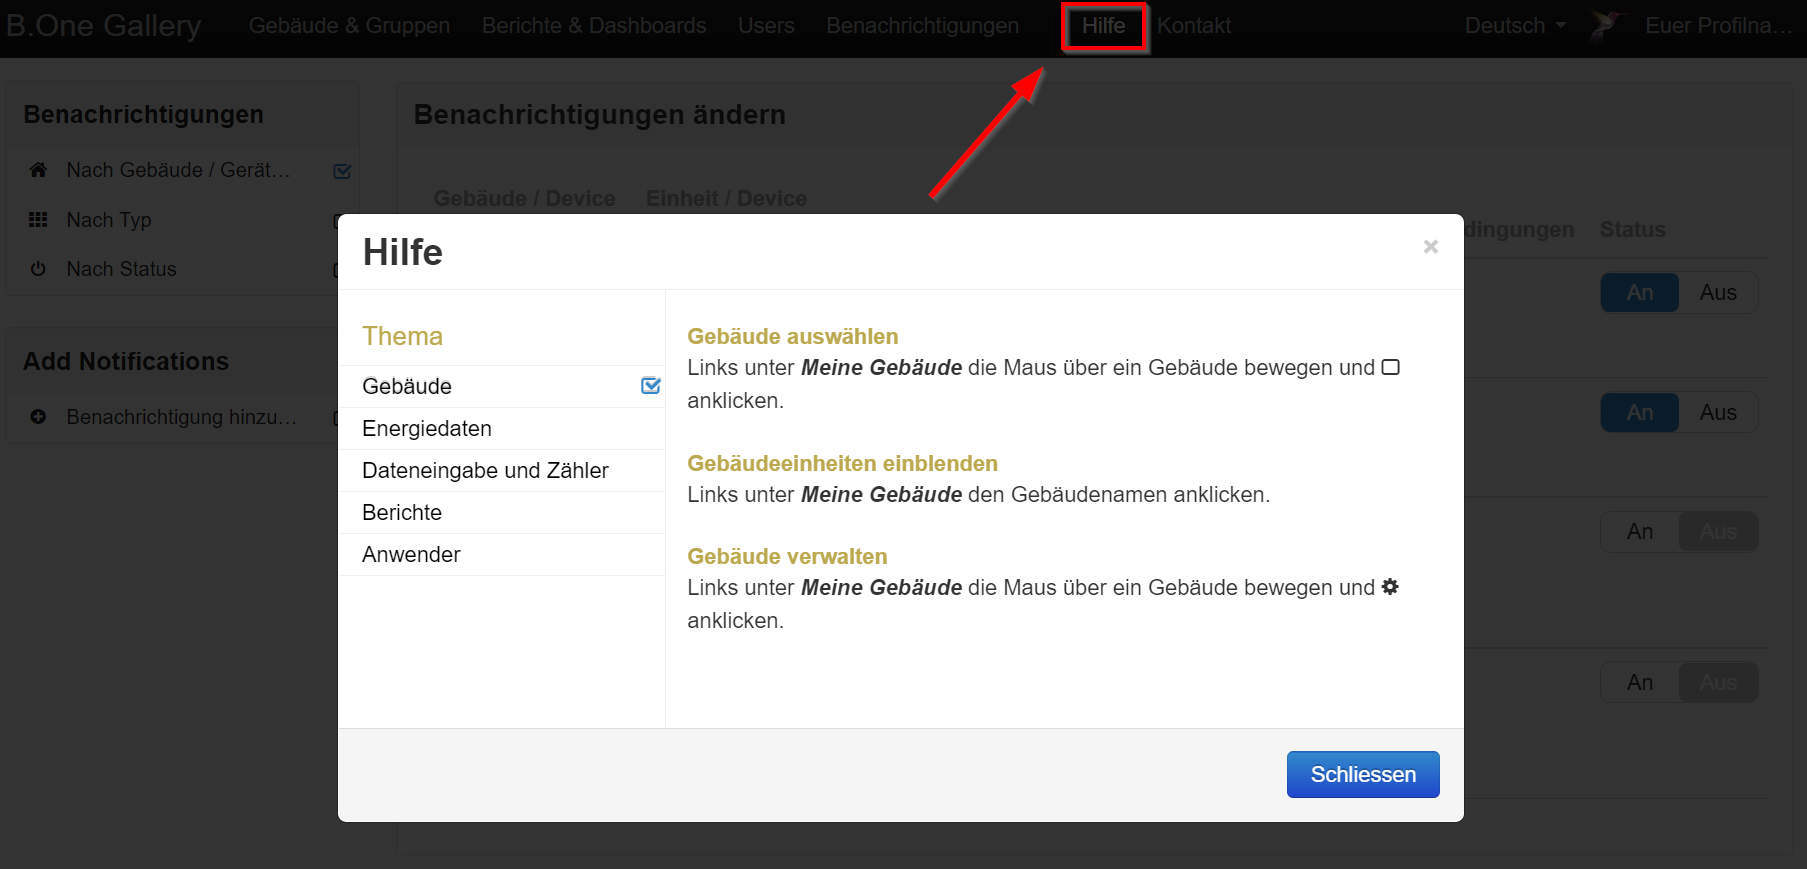Switch first notification toggle to Aus
The width and height of the screenshot is (1807, 869).
pos(1718,293)
